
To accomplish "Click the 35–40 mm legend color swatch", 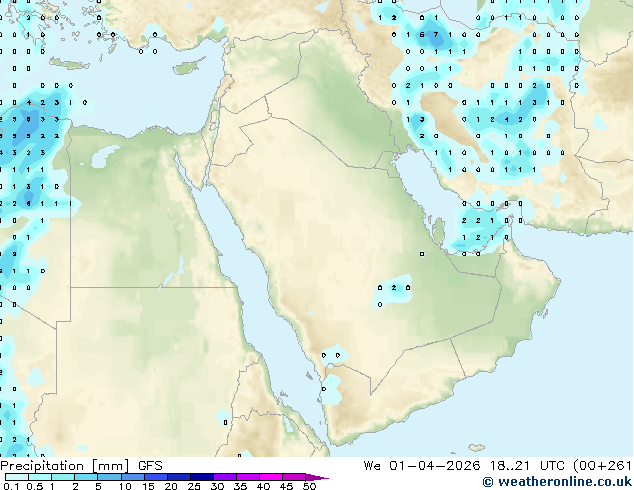I will 248,477.
